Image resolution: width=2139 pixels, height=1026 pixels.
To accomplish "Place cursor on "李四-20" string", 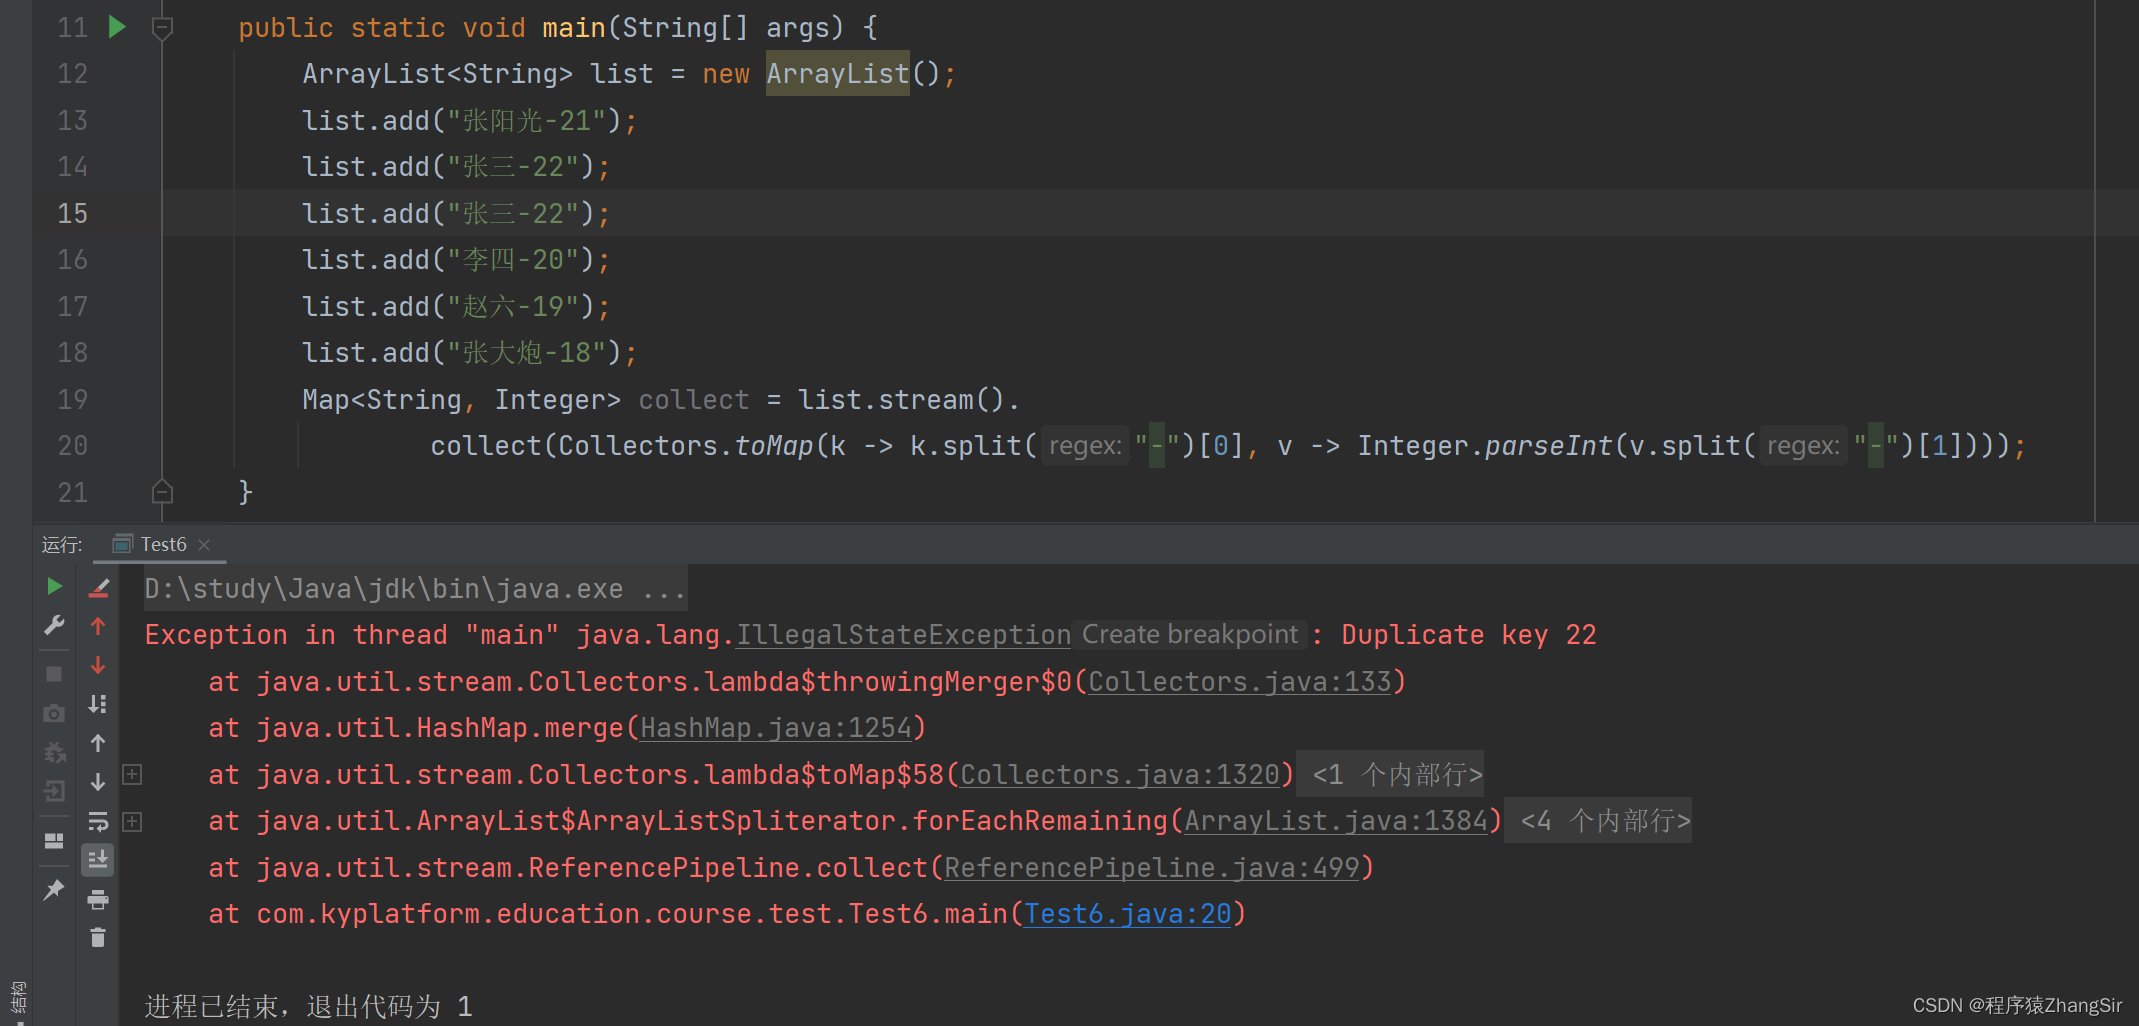I will (x=513, y=259).
